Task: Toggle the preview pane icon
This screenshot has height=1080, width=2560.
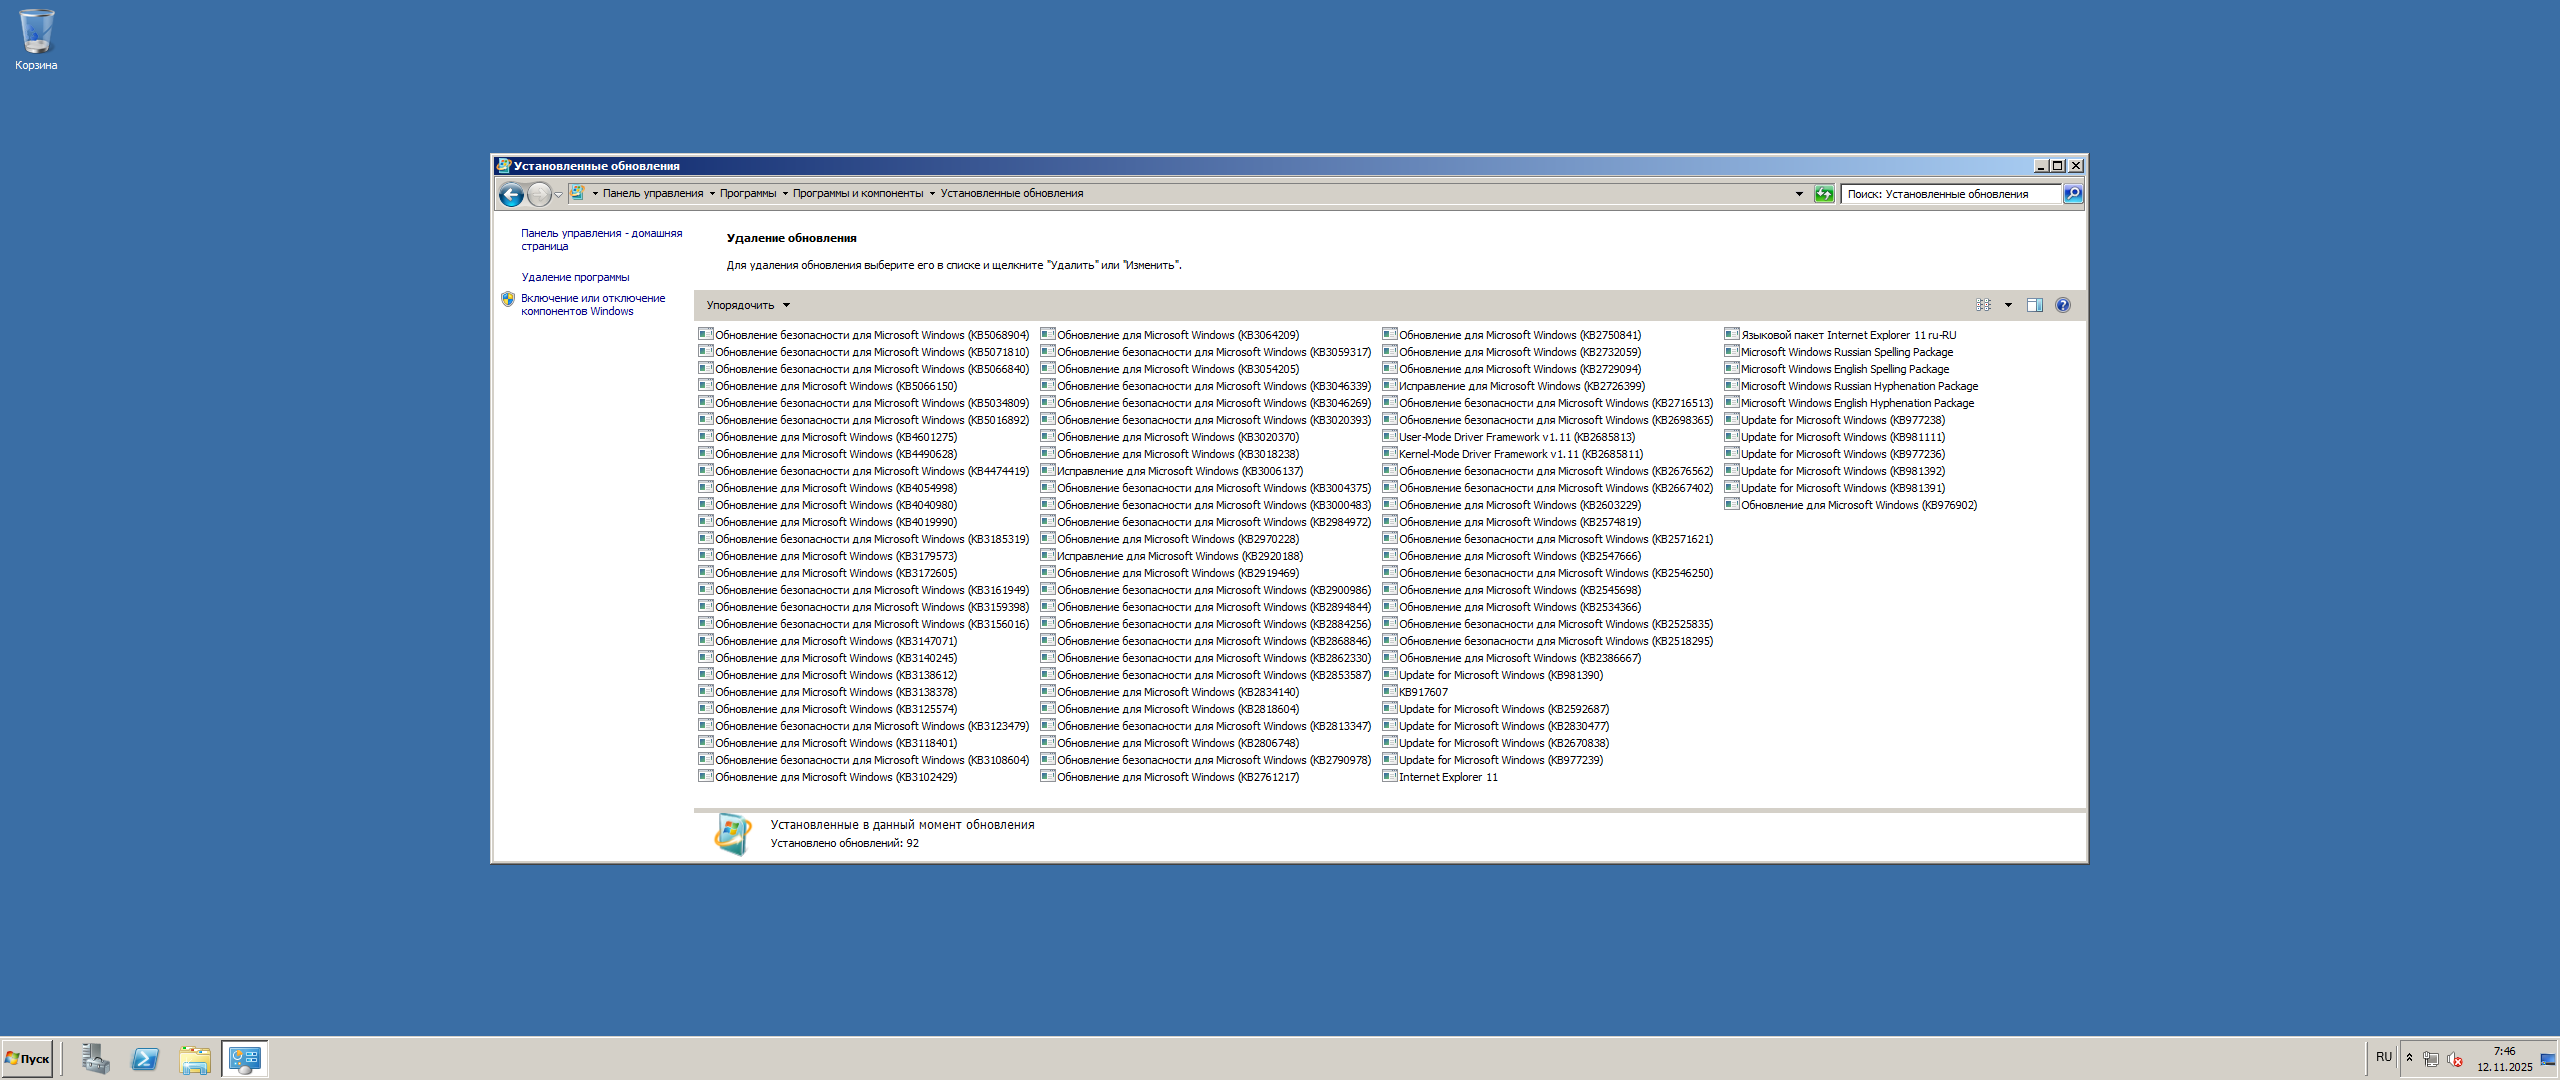Action: (x=2034, y=305)
